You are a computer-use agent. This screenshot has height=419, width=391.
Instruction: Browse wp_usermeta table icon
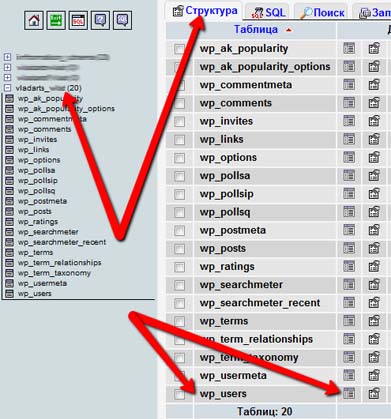(x=349, y=375)
